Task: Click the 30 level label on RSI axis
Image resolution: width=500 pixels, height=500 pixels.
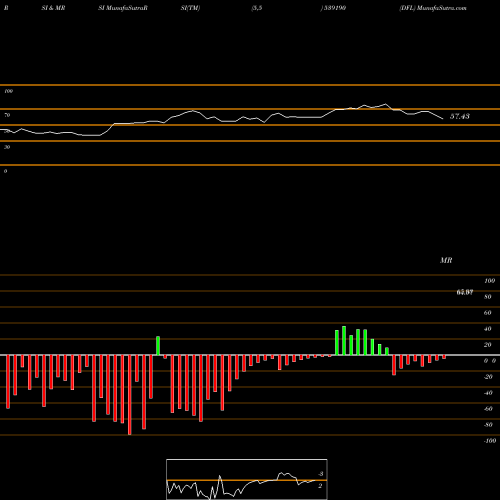Action: point(7,147)
